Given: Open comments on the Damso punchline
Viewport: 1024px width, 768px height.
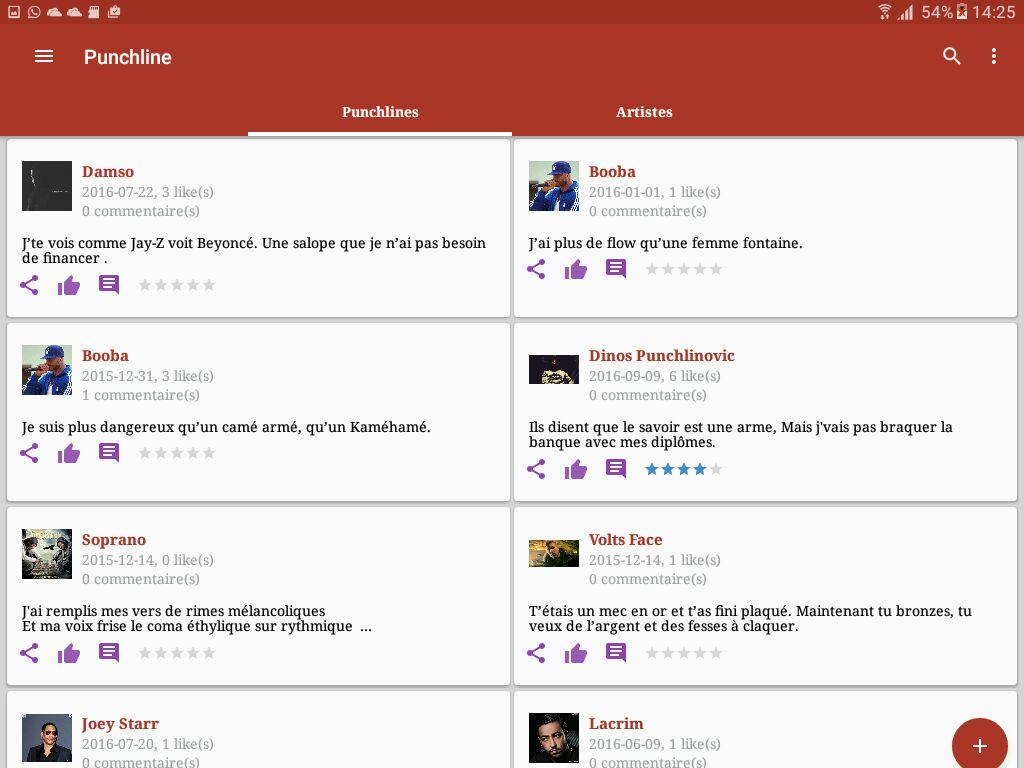Looking at the screenshot, I should point(109,285).
